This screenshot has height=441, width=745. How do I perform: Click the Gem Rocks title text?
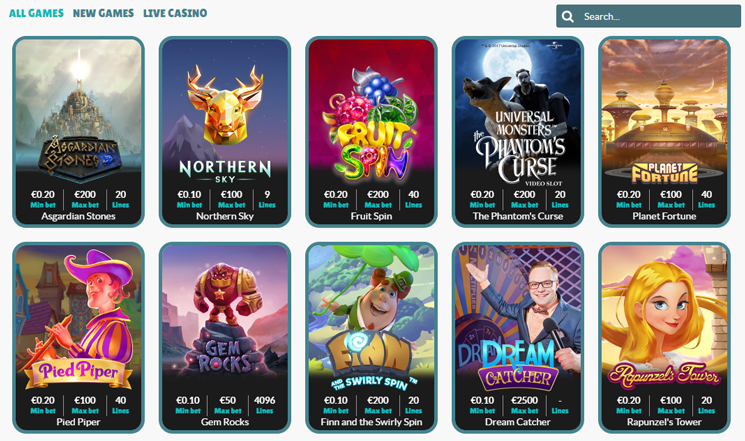tap(225, 422)
